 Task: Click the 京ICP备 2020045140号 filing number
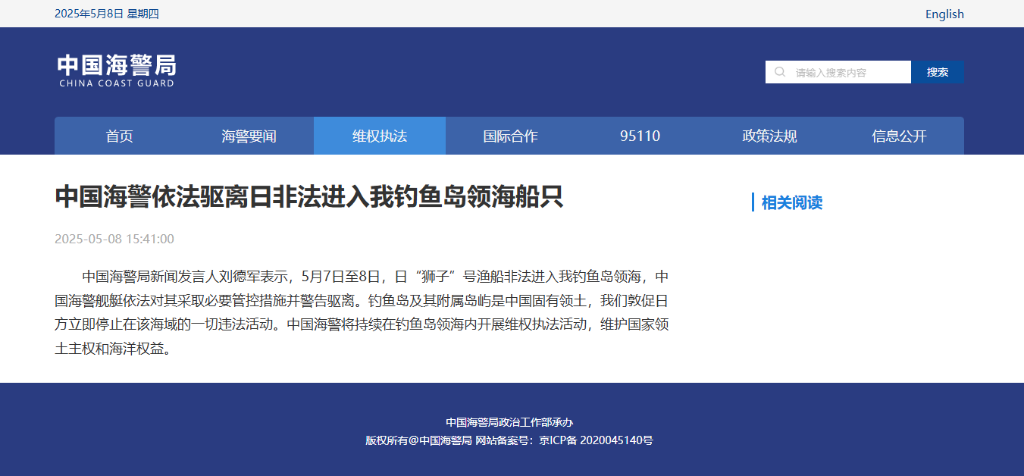pyautogui.click(x=596, y=441)
